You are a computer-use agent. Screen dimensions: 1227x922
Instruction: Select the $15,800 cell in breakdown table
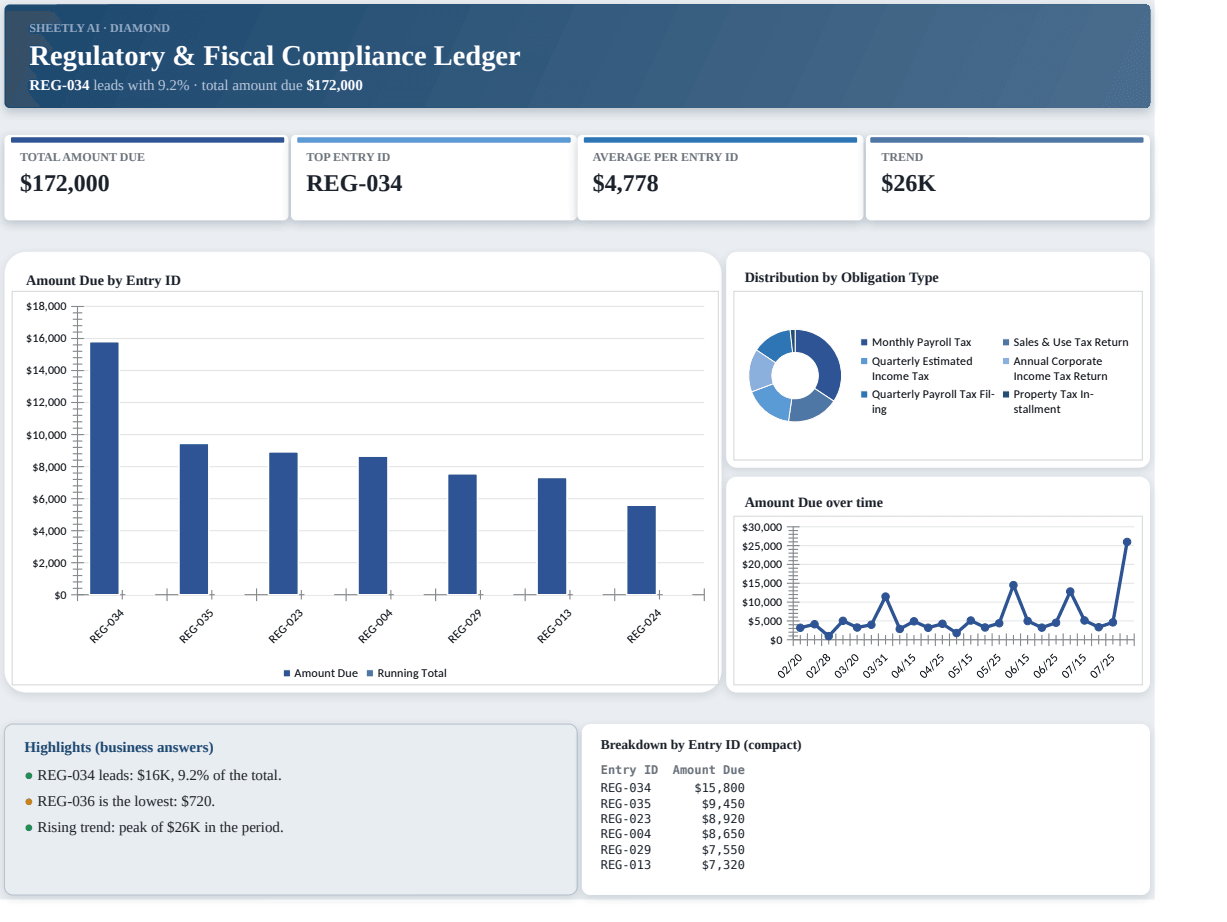[720, 788]
